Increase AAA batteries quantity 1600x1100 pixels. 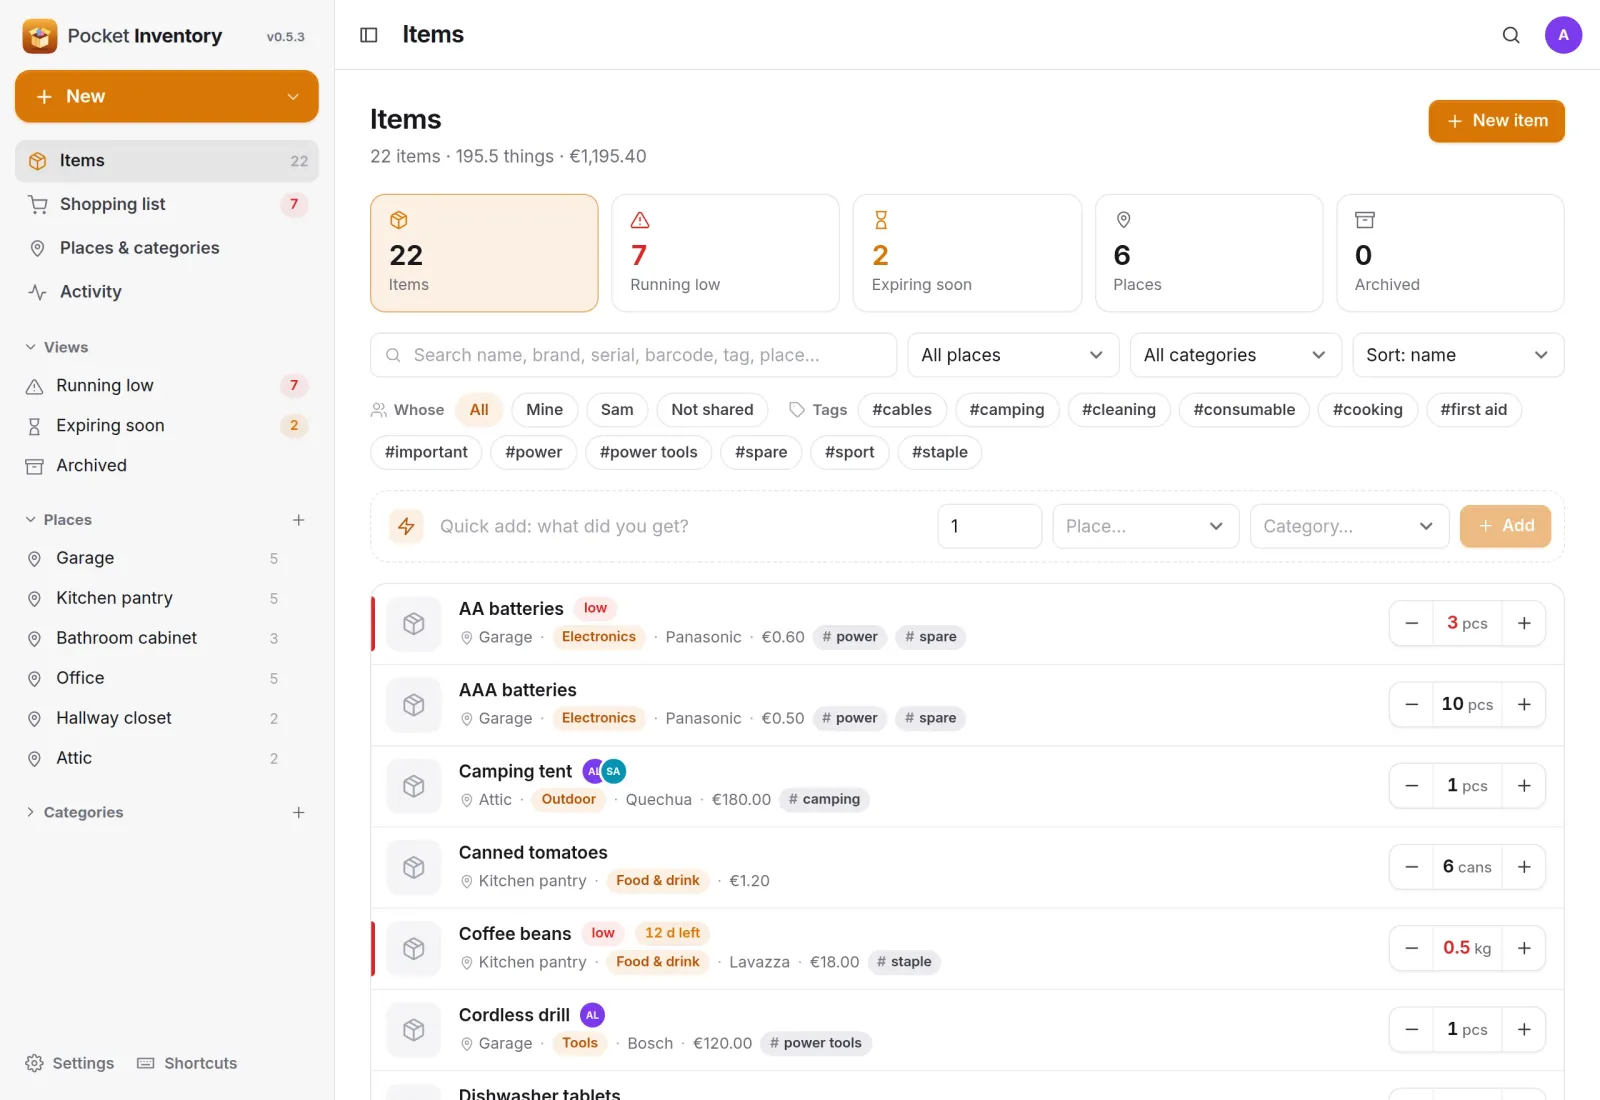(1524, 704)
